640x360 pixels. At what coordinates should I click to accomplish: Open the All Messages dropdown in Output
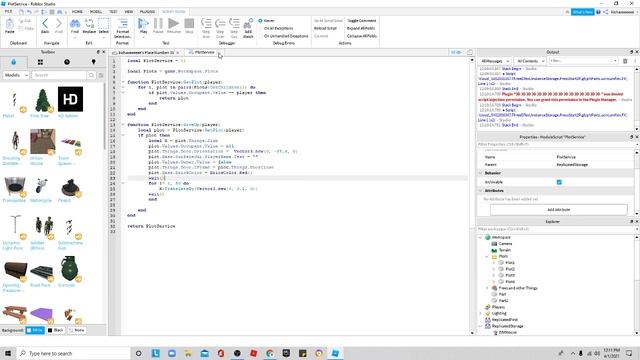coord(495,61)
